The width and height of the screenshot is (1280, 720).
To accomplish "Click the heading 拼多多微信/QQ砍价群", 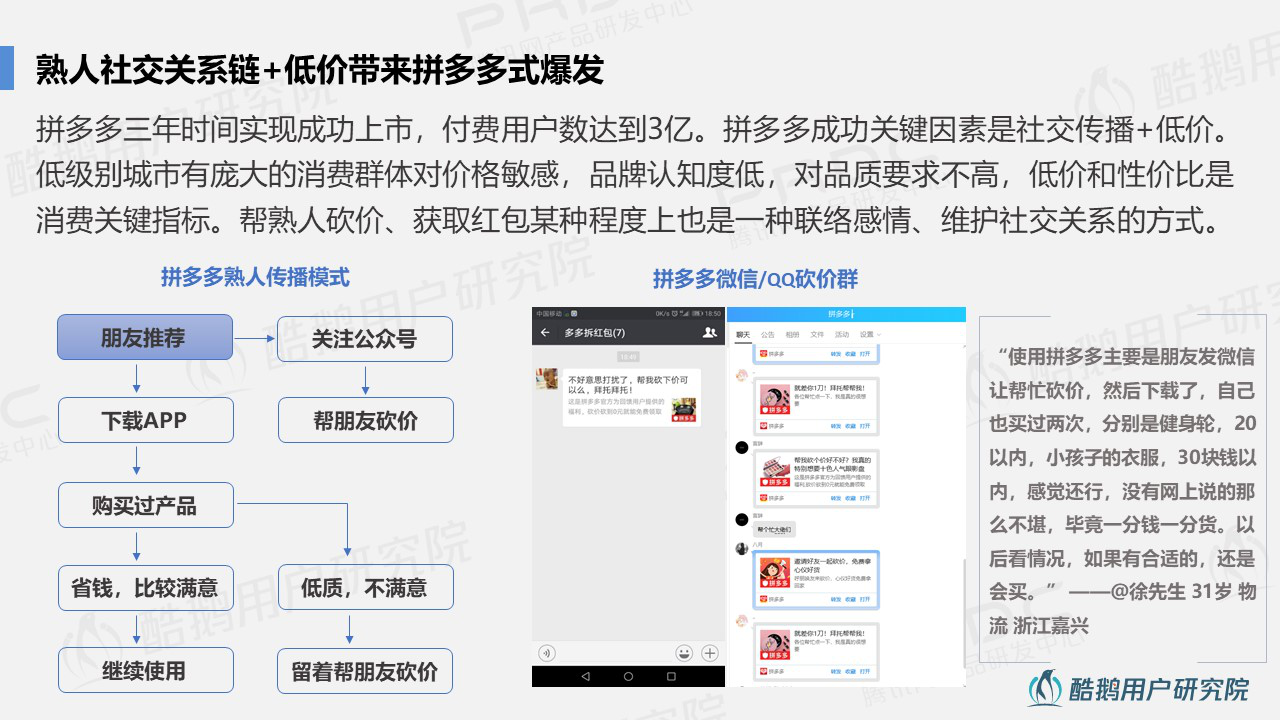I will click(x=755, y=279).
